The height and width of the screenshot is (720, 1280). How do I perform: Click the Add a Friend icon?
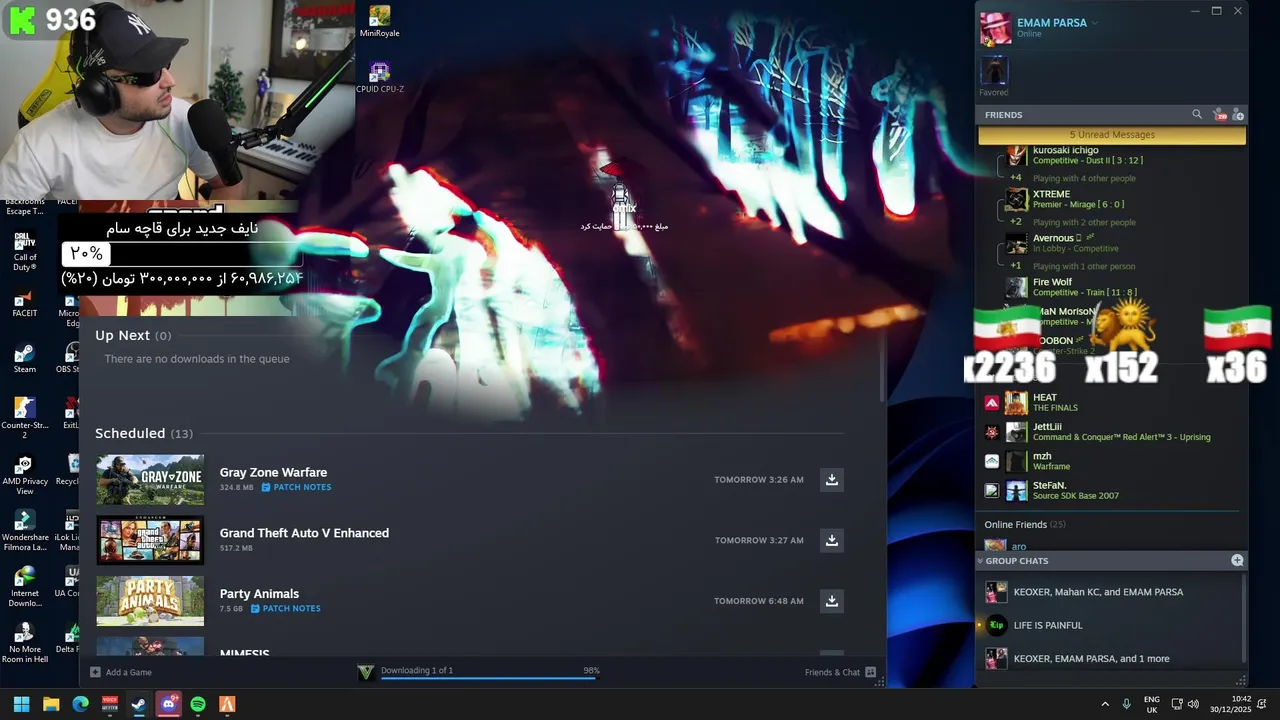(1238, 115)
